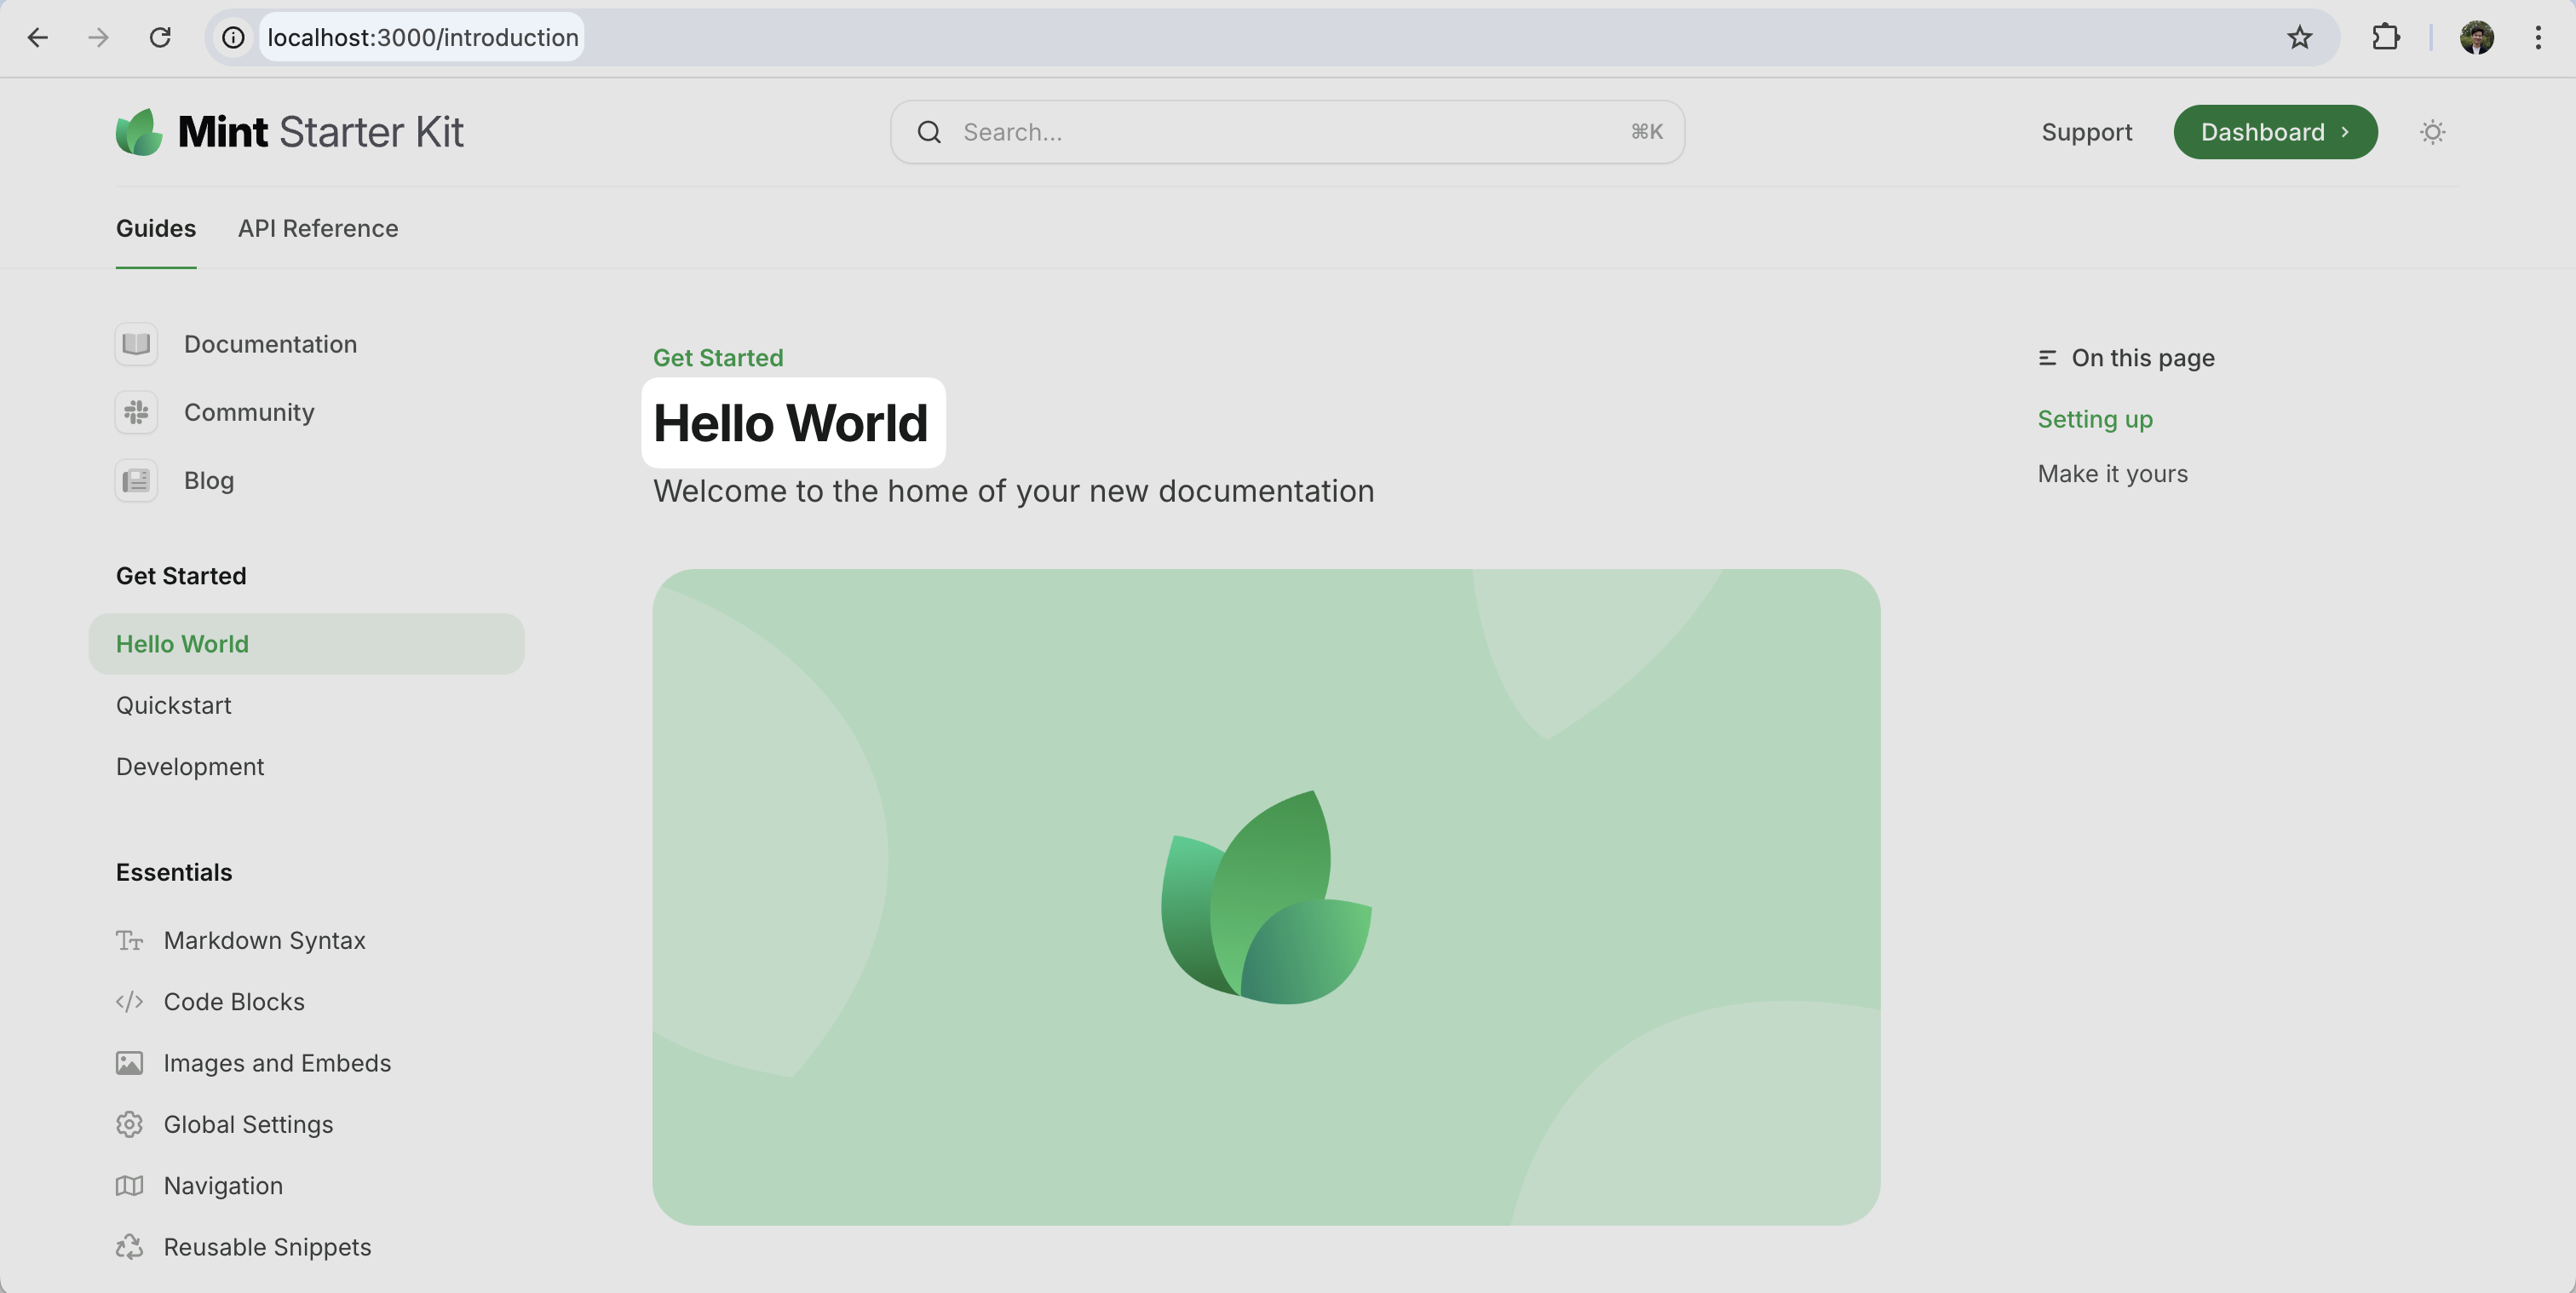Open Global Settings via its gear icon
Viewport: 2576px width, 1293px height.
pyautogui.click(x=129, y=1124)
